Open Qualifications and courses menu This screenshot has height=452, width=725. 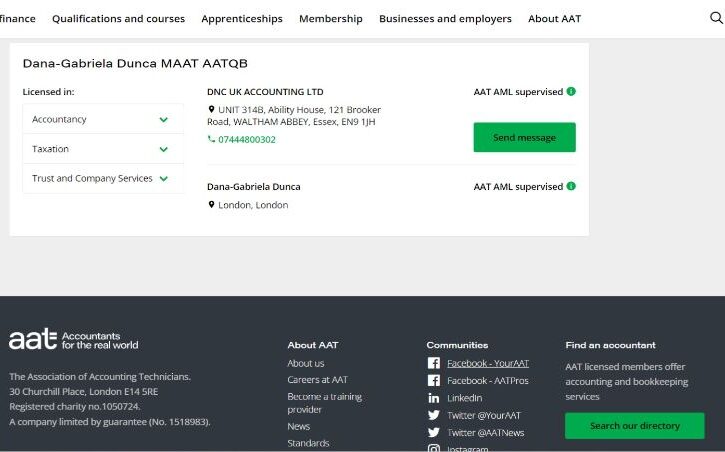118,19
